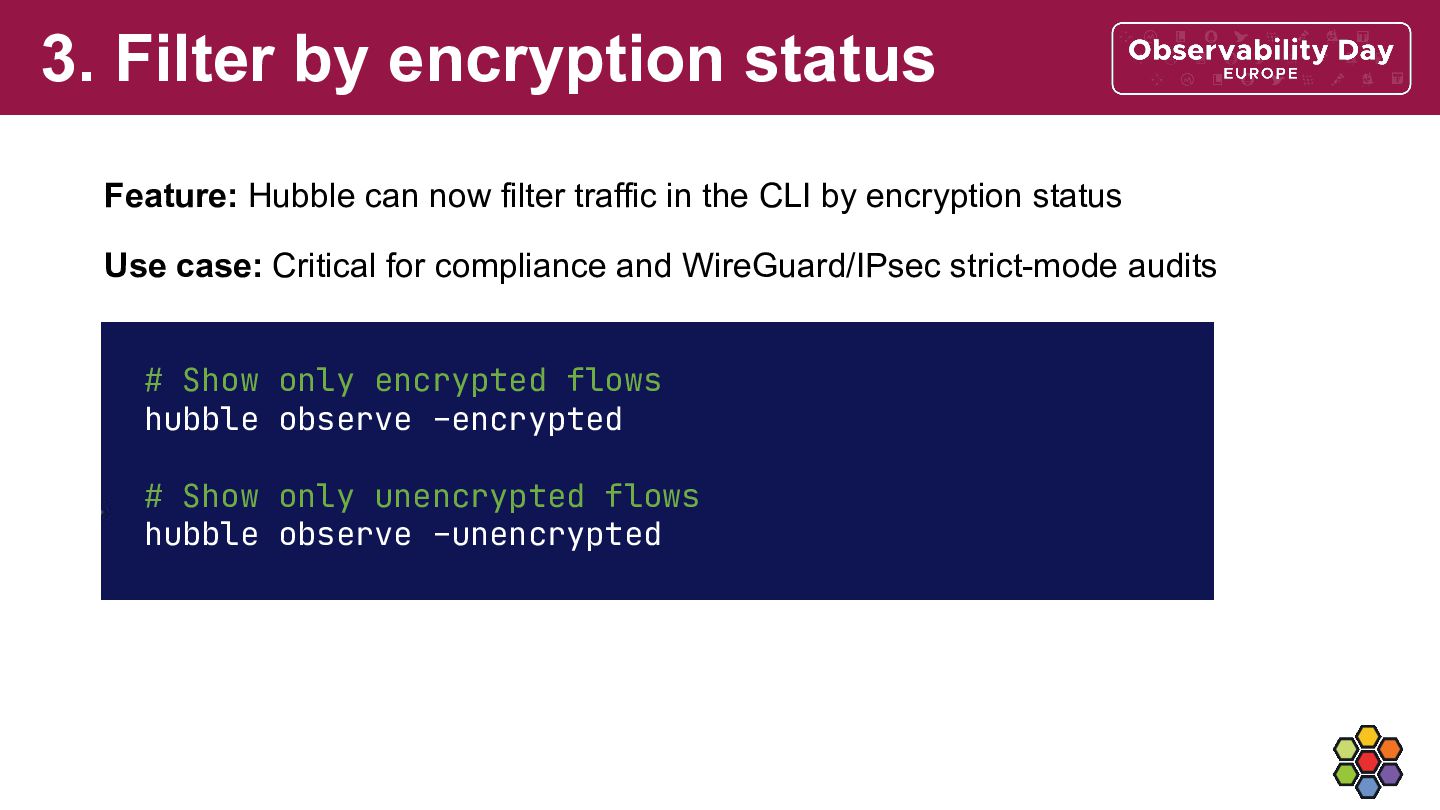Image resolution: width=1440 pixels, height=810 pixels.
Task: Click the purple hexagon in the logo
Action: coord(1390,773)
